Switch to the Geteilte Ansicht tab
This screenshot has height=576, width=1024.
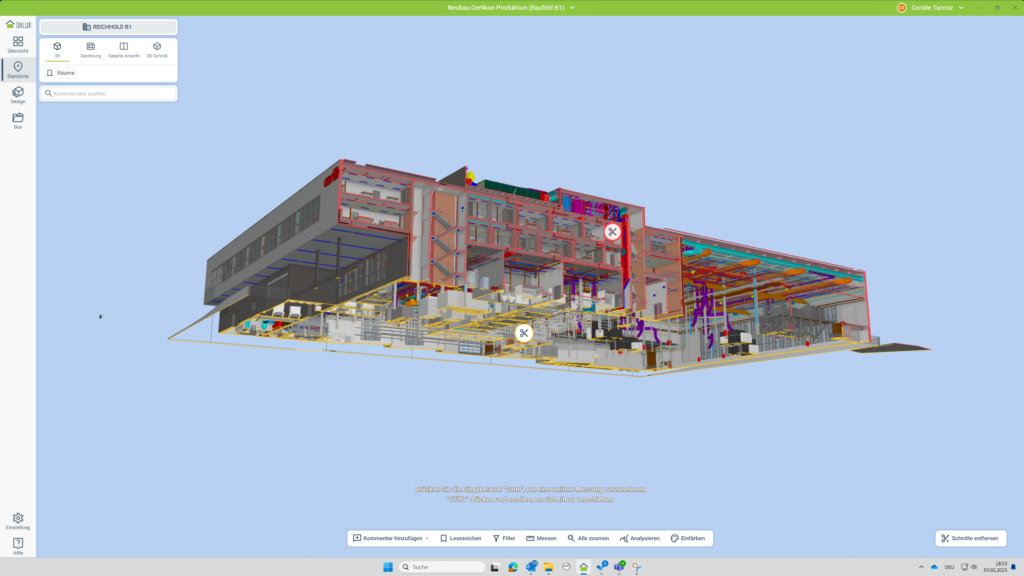click(x=124, y=49)
